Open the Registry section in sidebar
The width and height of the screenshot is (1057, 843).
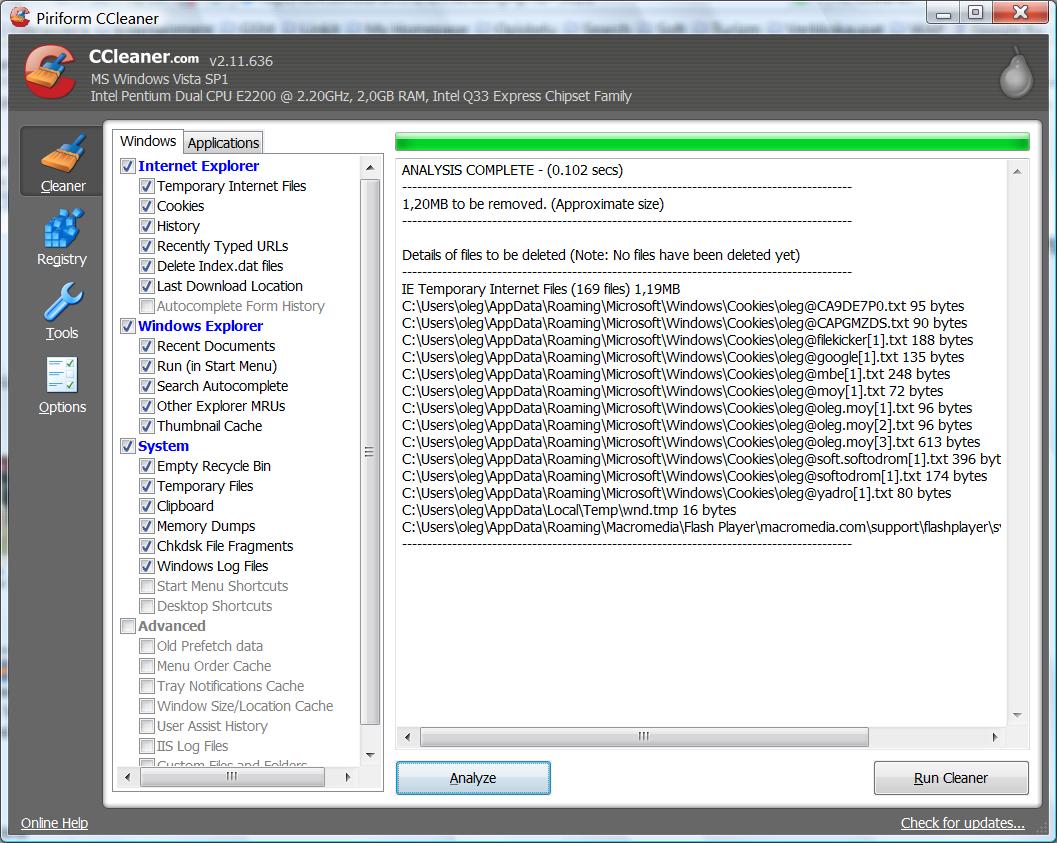(x=62, y=237)
